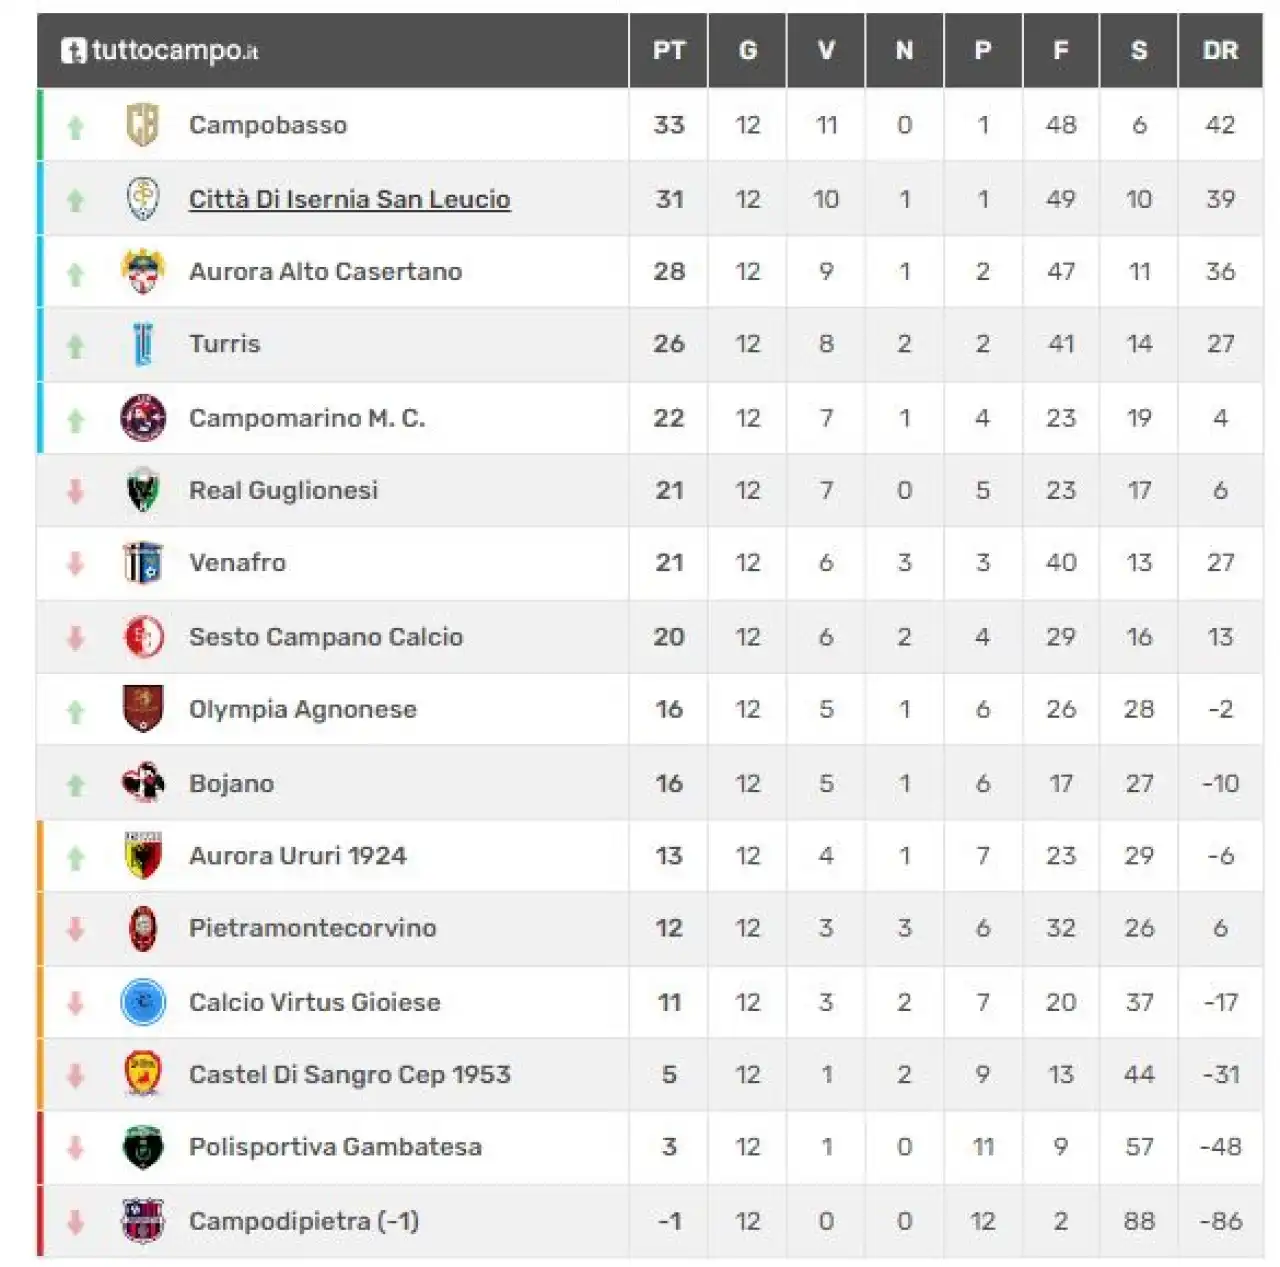Click the Campobasso team crest

[x=143, y=125]
